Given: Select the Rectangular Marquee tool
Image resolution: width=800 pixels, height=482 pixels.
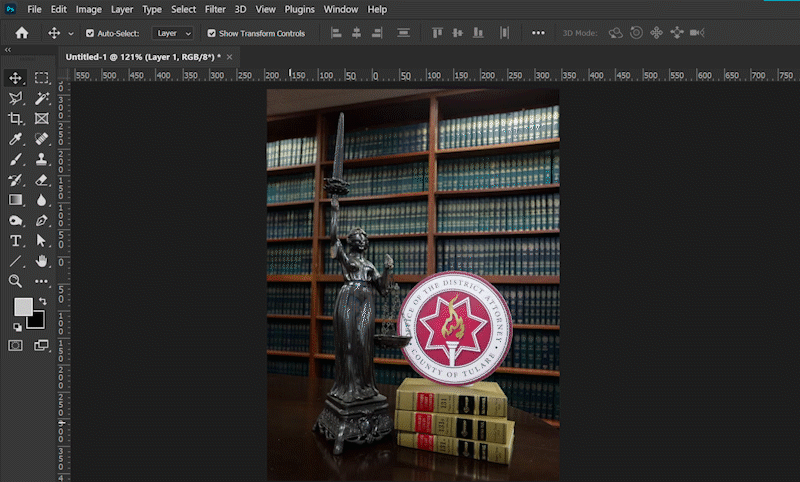Looking at the screenshot, I should 41,78.
